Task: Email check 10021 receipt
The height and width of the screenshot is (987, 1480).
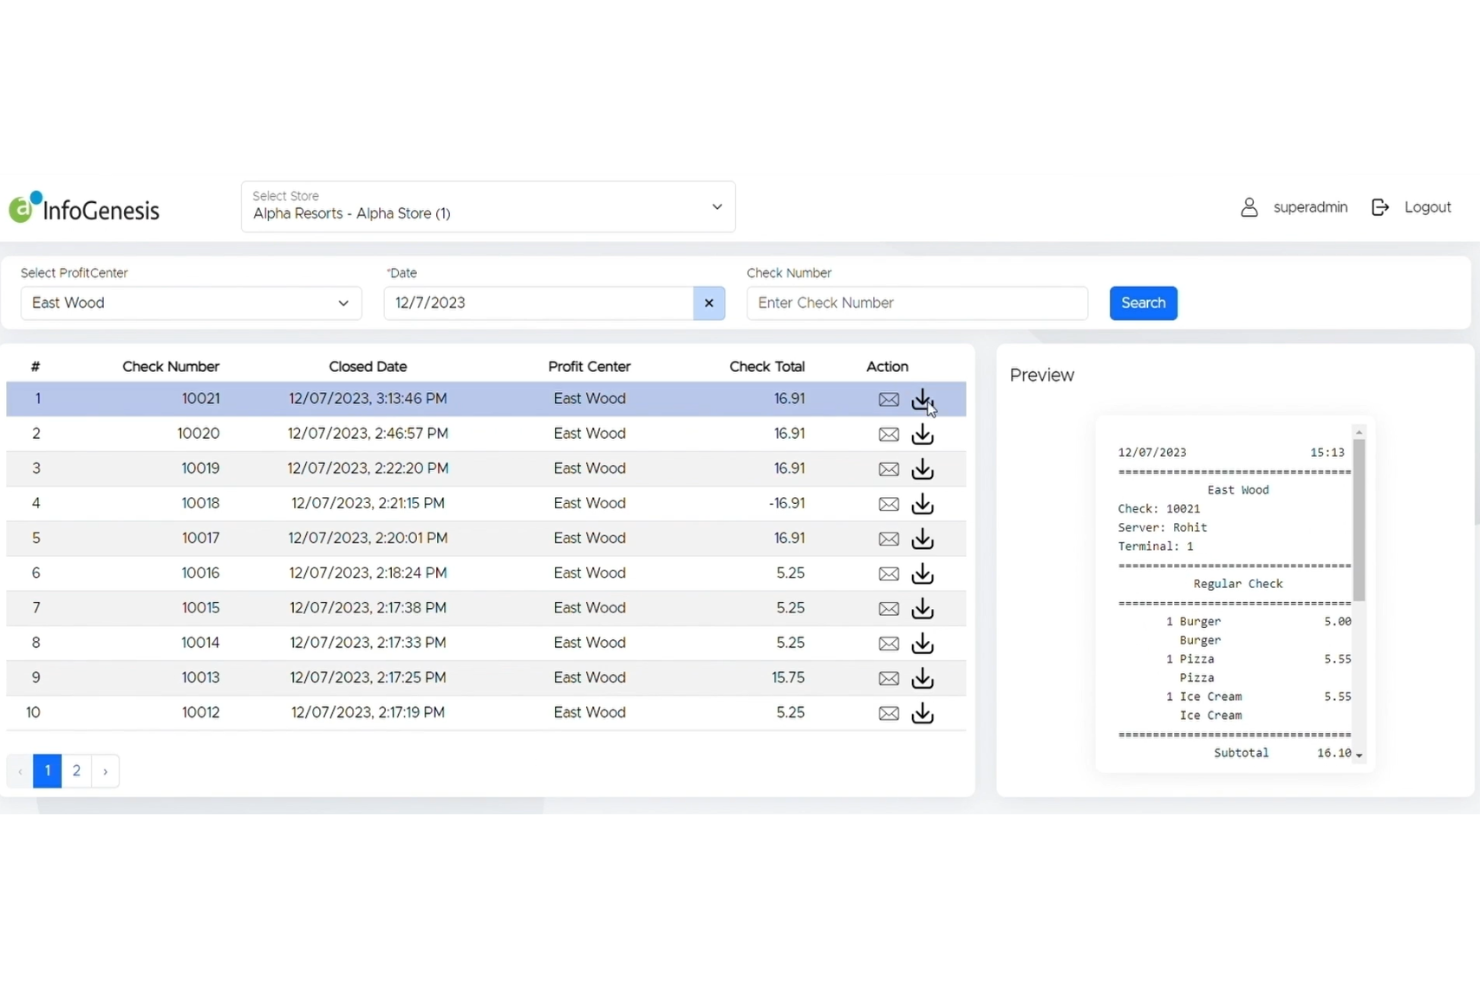Action: [x=888, y=400]
